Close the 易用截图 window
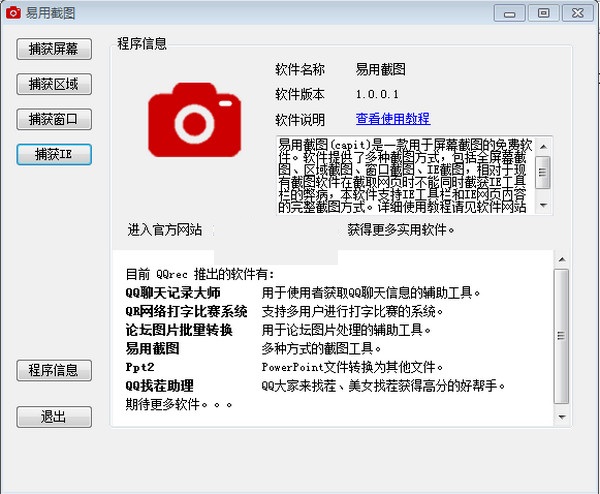 [574, 13]
